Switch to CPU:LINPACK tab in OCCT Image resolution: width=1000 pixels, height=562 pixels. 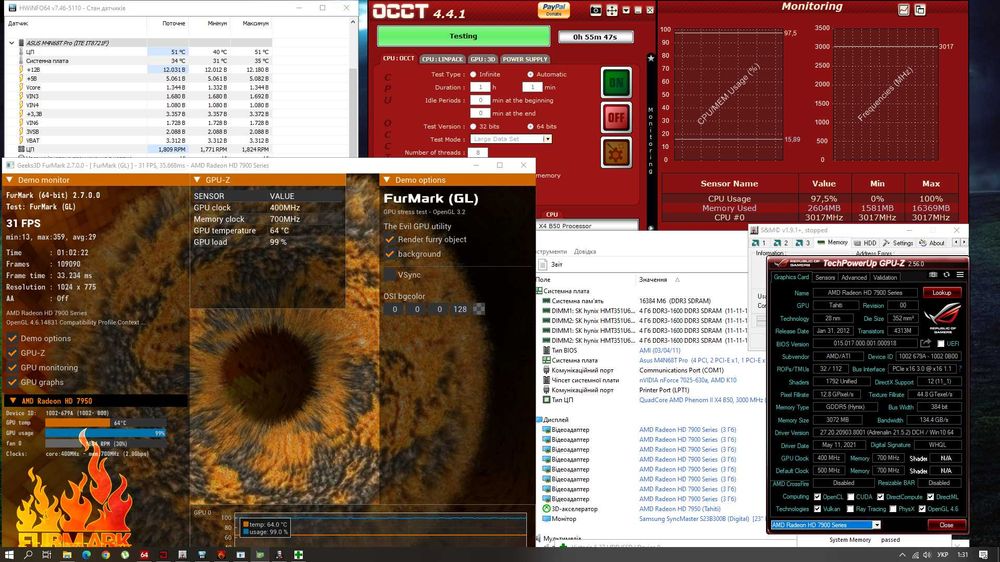click(x=443, y=59)
